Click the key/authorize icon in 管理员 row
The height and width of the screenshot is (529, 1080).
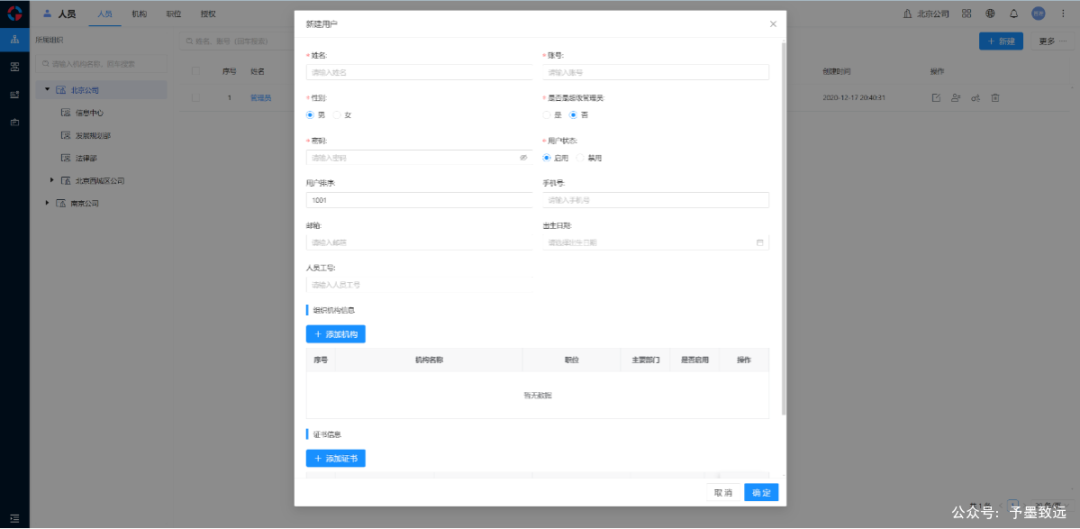[x=975, y=98]
